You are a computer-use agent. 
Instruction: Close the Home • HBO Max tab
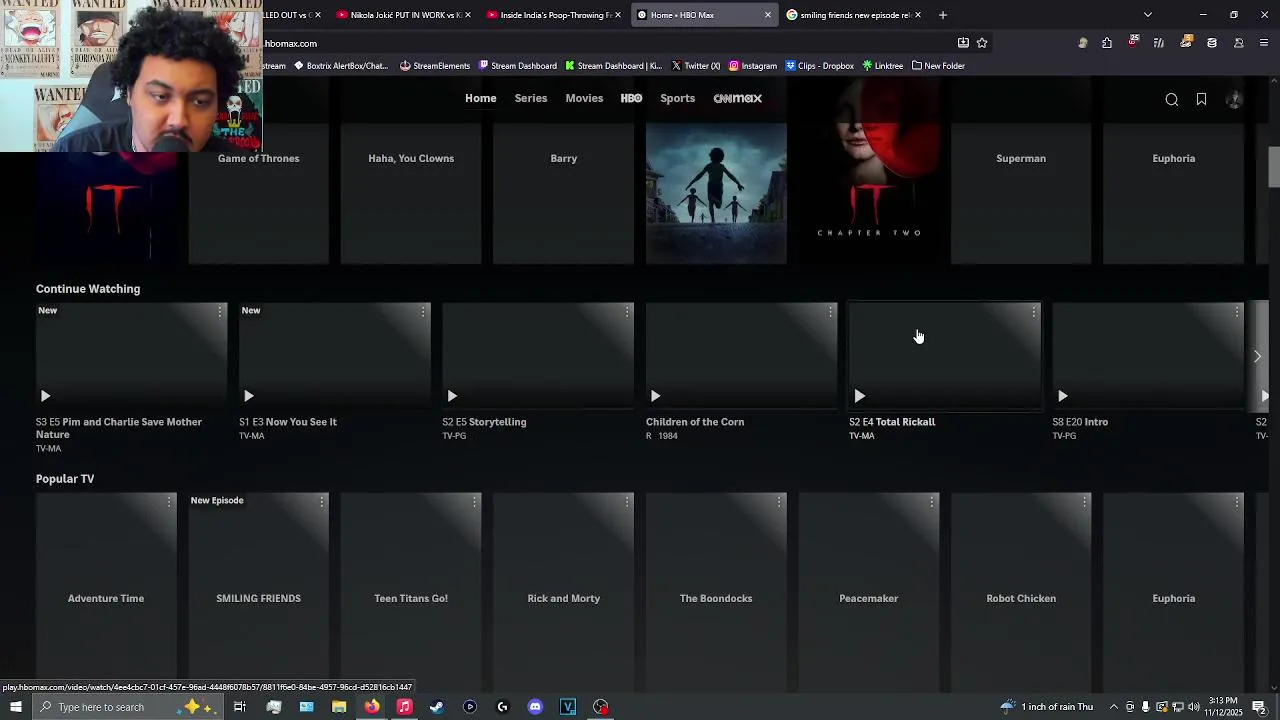(x=767, y=15)
